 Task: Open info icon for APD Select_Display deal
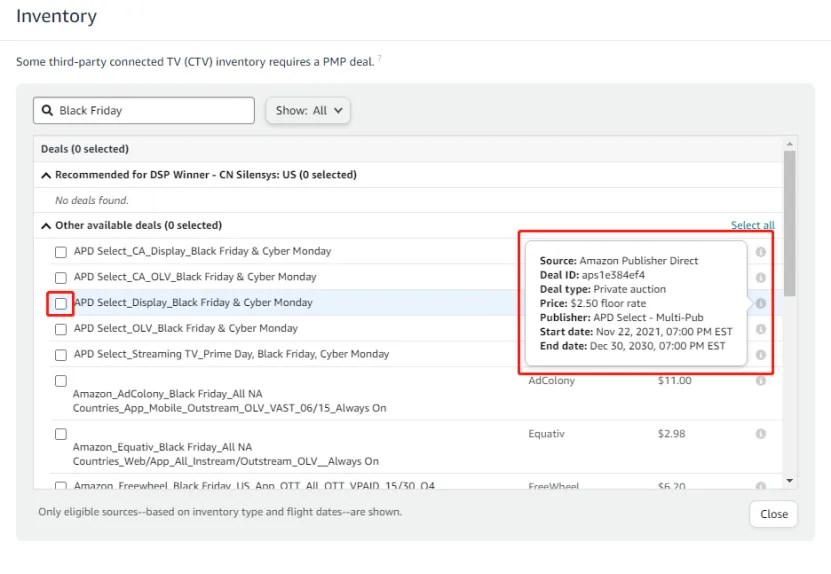tap(761, 303)
